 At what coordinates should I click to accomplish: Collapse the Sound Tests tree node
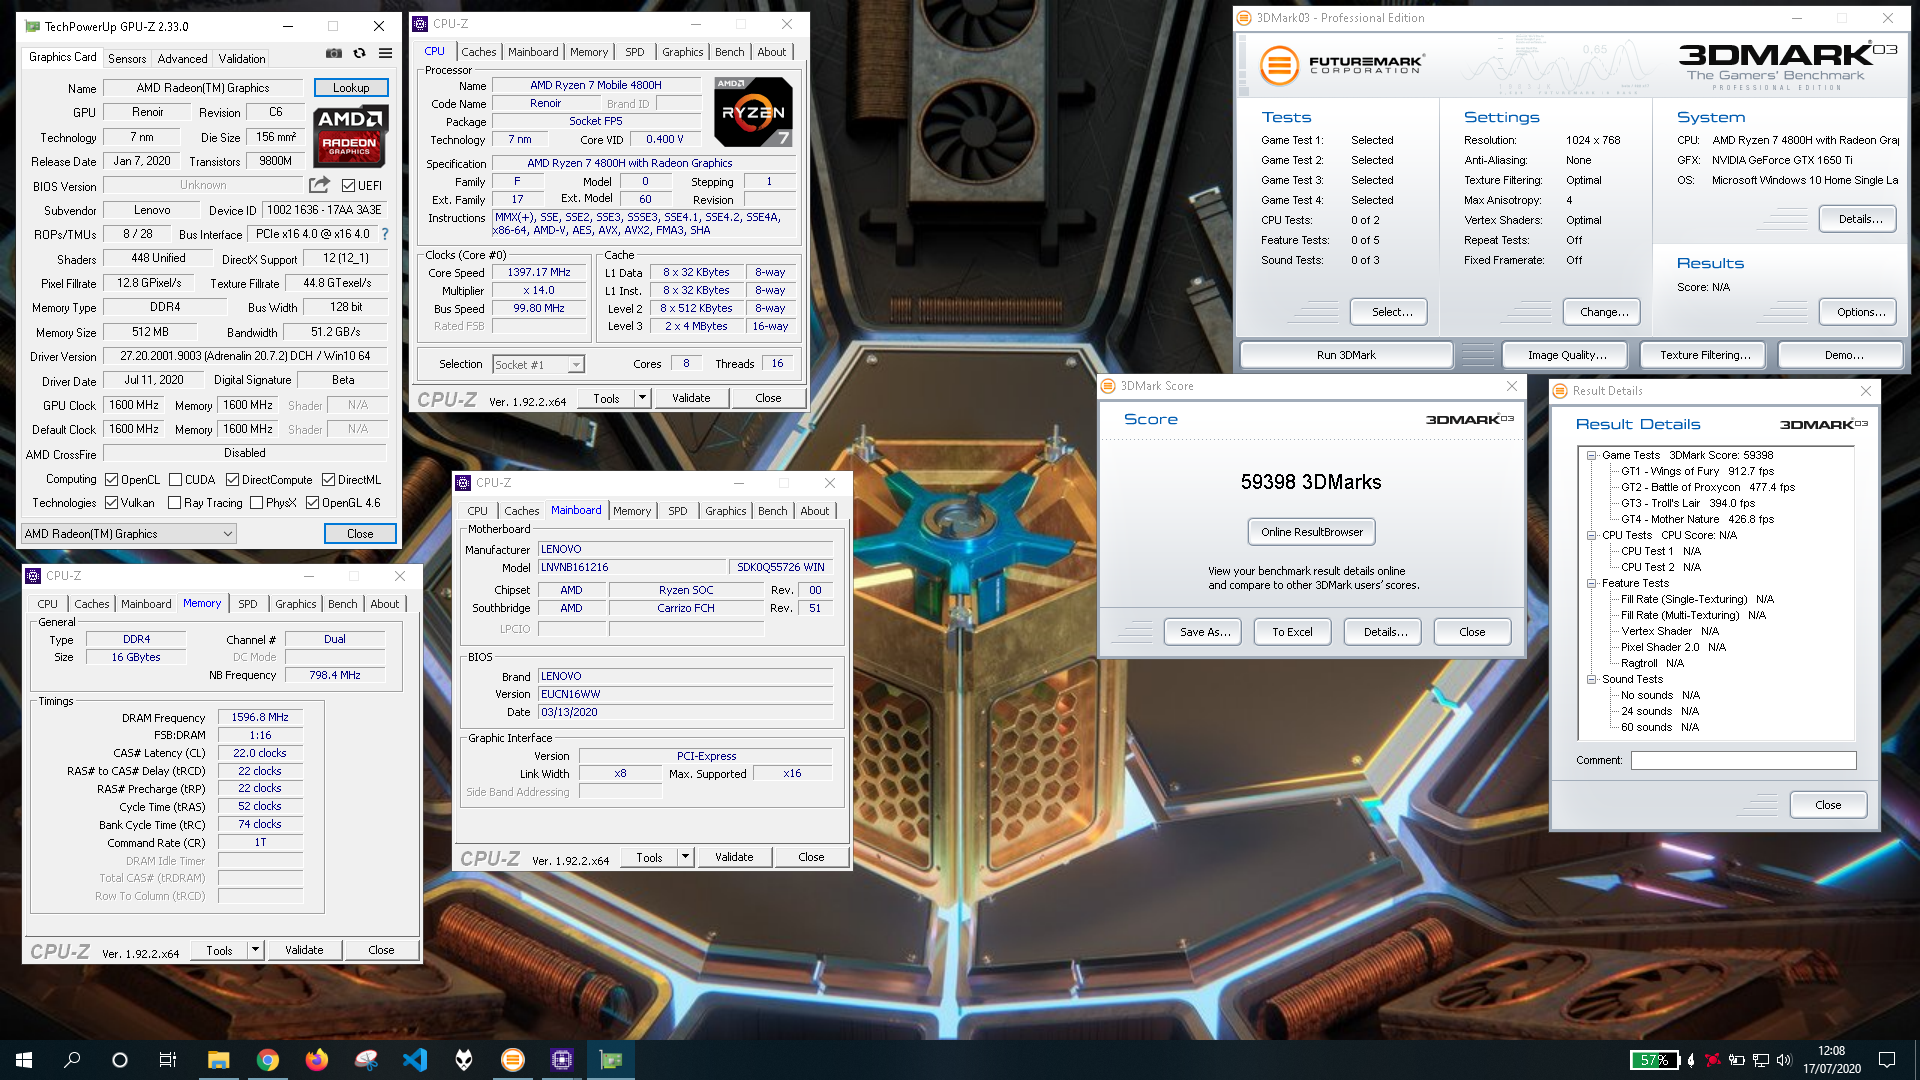click(1591, 679)
